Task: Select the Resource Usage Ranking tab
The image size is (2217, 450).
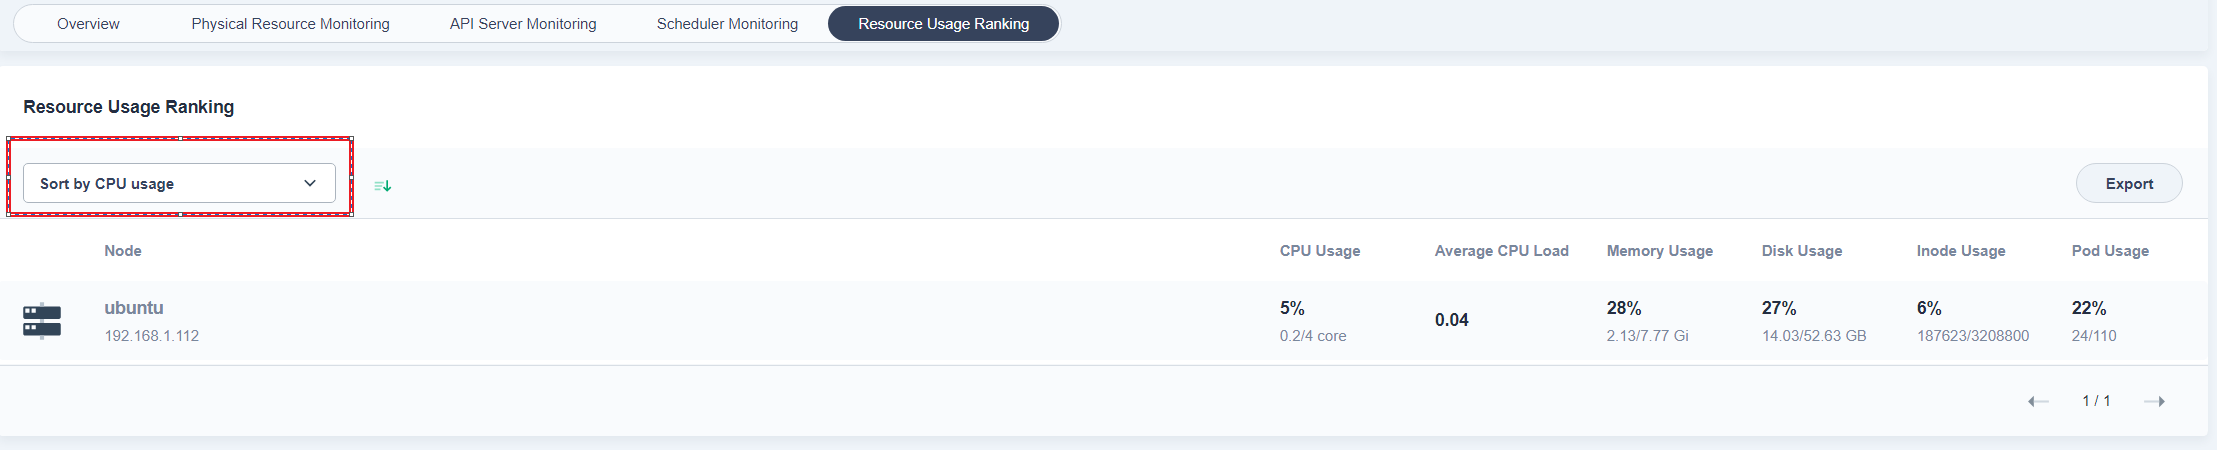Action: click(943, 24)
